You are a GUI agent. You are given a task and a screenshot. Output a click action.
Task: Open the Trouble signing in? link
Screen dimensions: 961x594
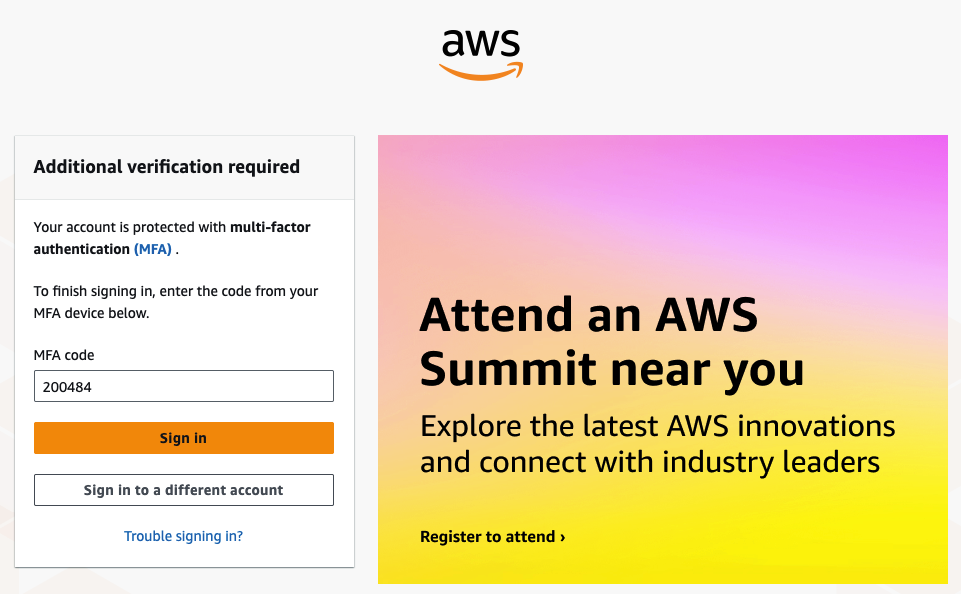click(x=183, y=536)
